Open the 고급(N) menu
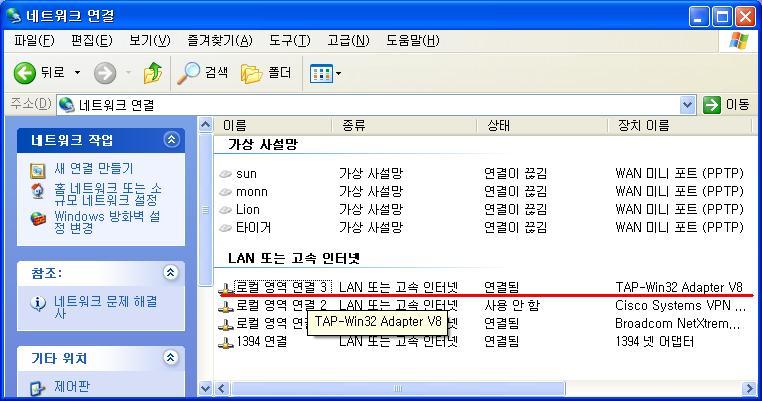Image resolution: width=762 pixels, height=401 pixels. click(348, 41)
